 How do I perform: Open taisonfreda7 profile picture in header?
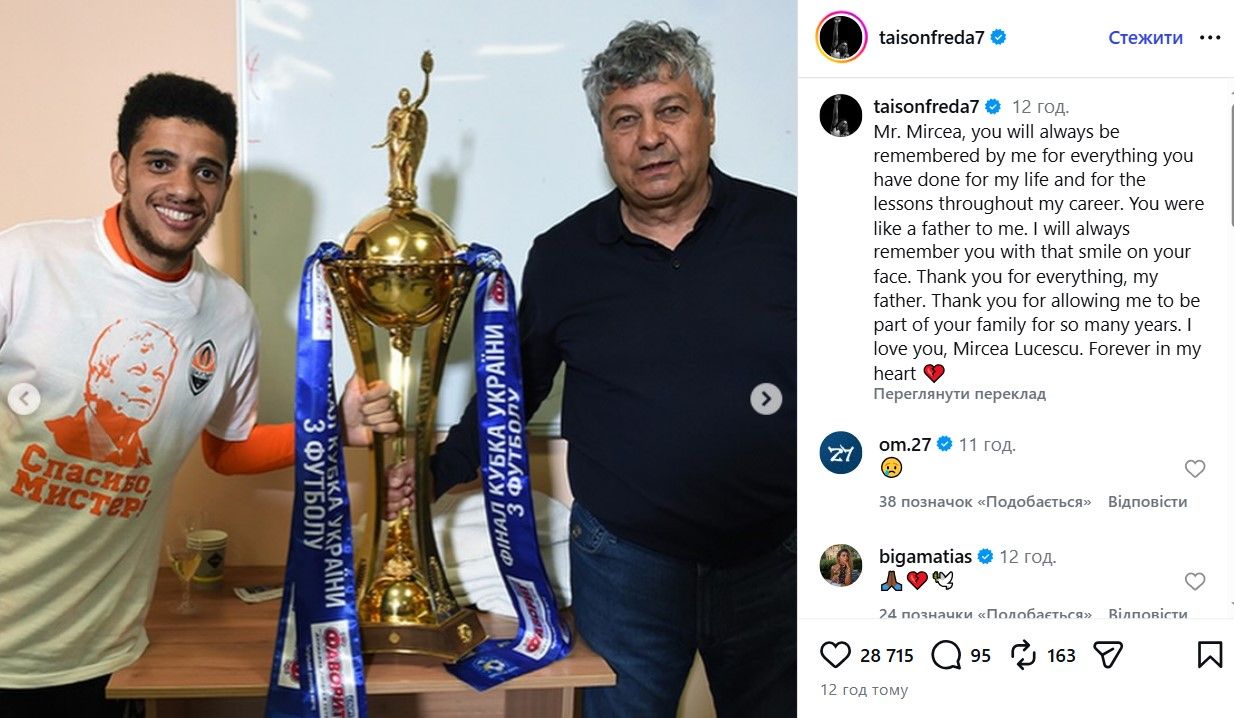(841, 38)
